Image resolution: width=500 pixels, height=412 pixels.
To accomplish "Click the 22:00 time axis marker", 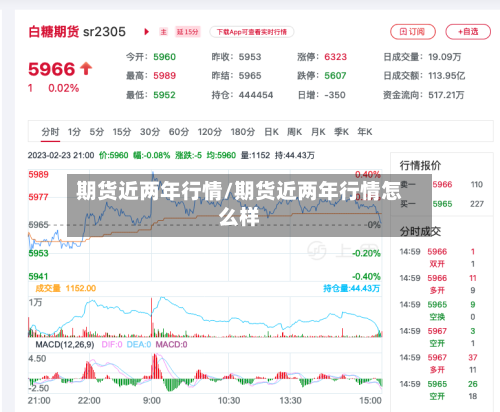I will pos(89,400).
